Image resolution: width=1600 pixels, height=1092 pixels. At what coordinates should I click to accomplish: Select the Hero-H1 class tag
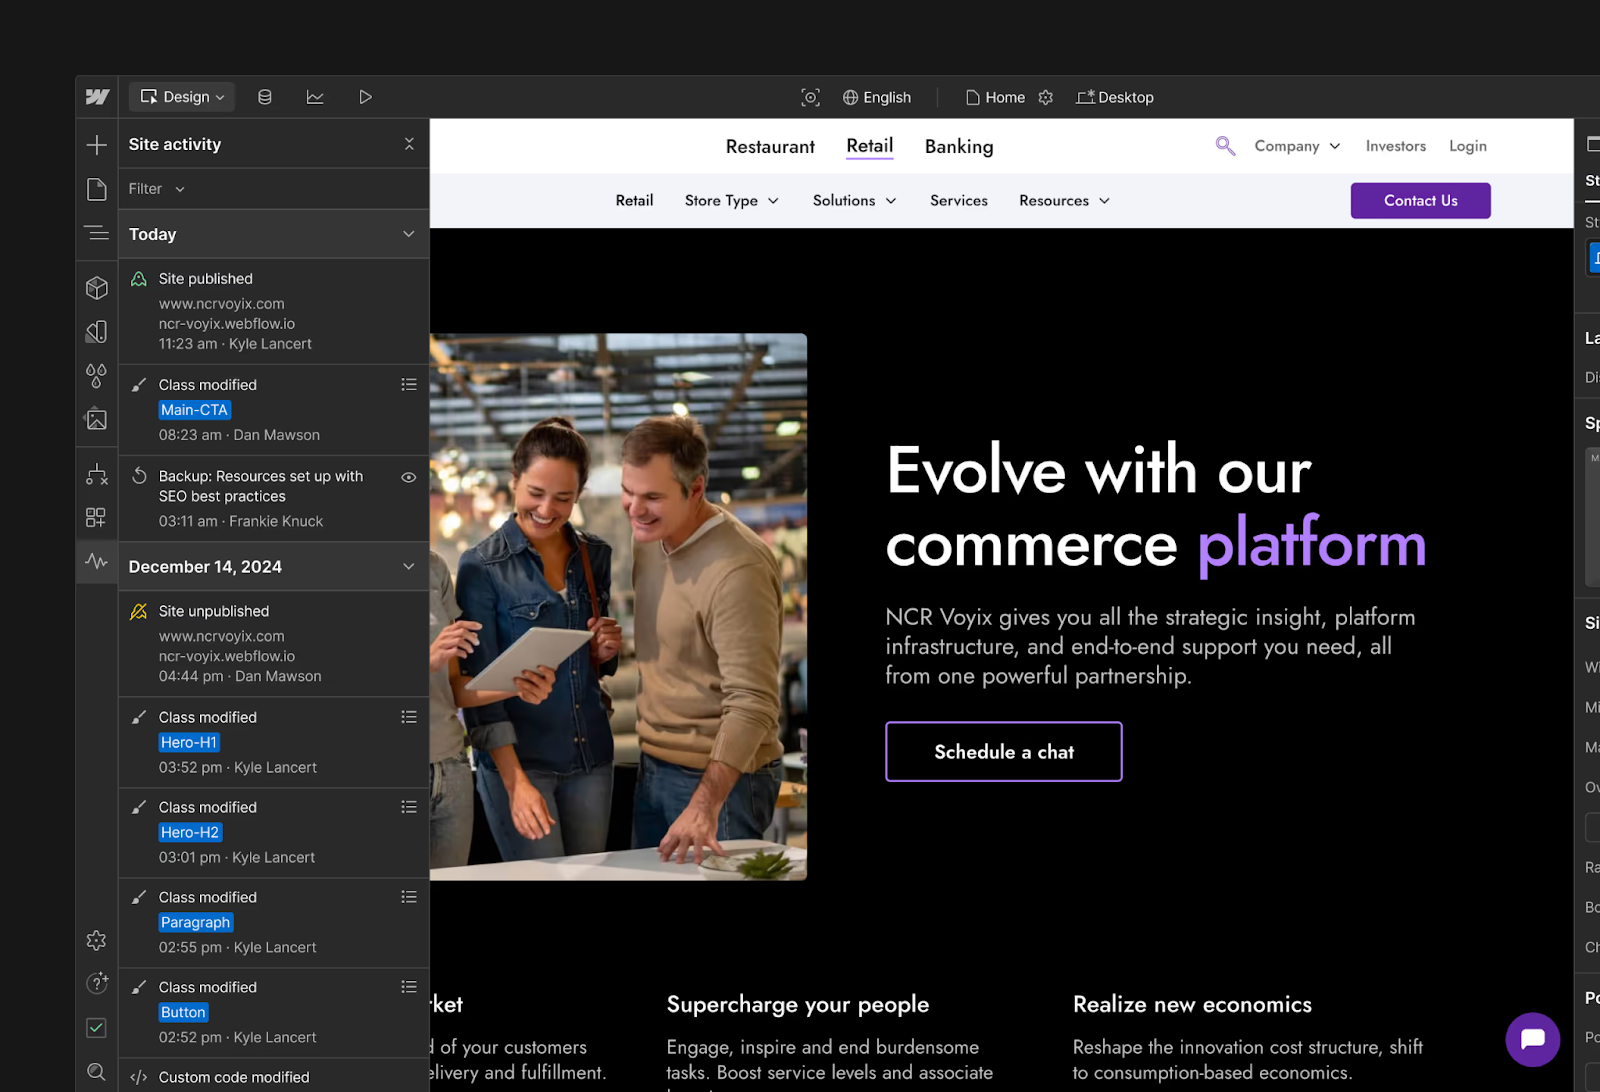189,743
